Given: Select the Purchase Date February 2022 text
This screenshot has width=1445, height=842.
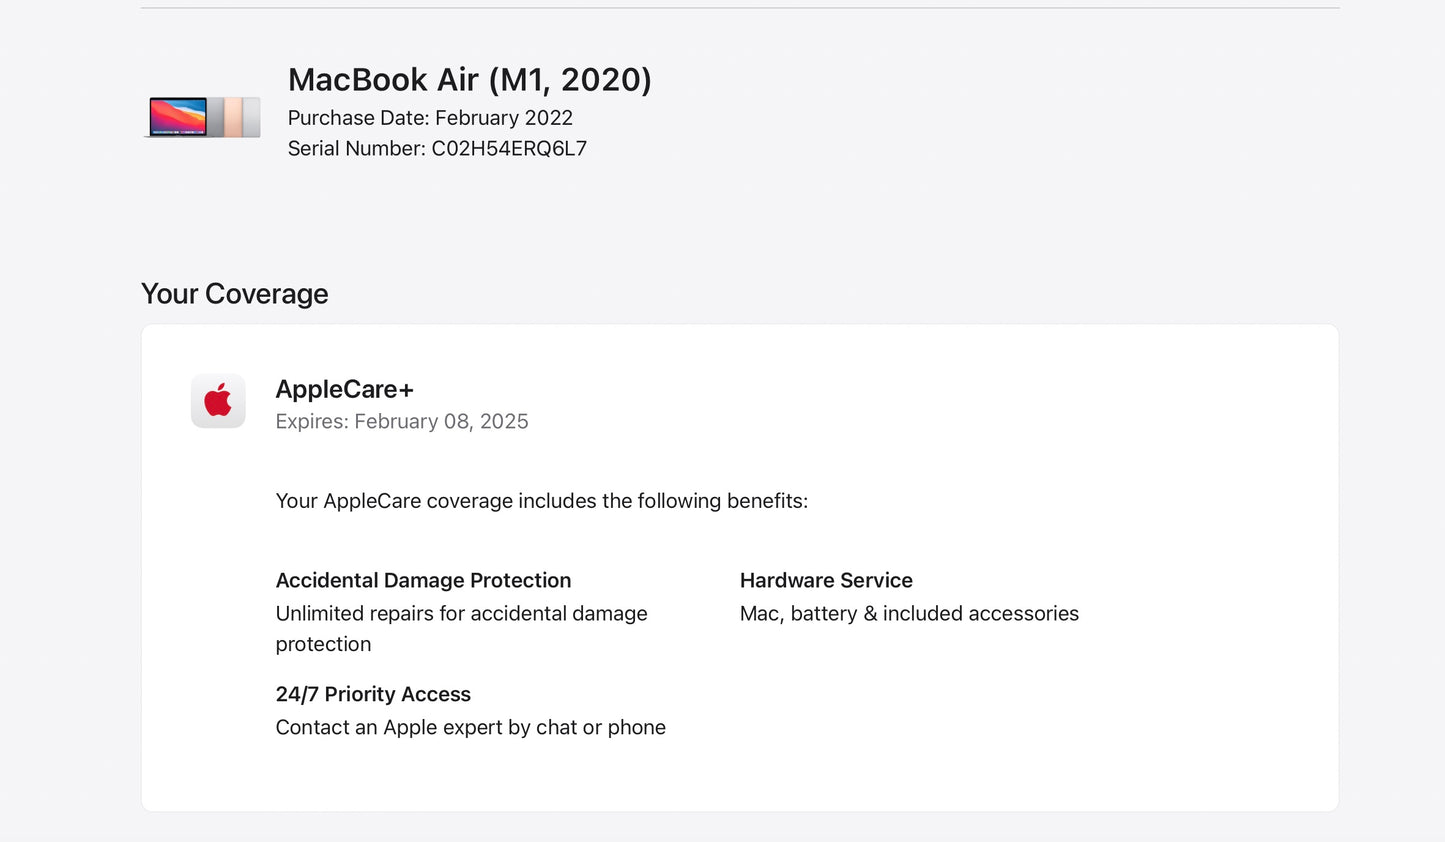Looking at the screenshot, I should coord(430,118).
